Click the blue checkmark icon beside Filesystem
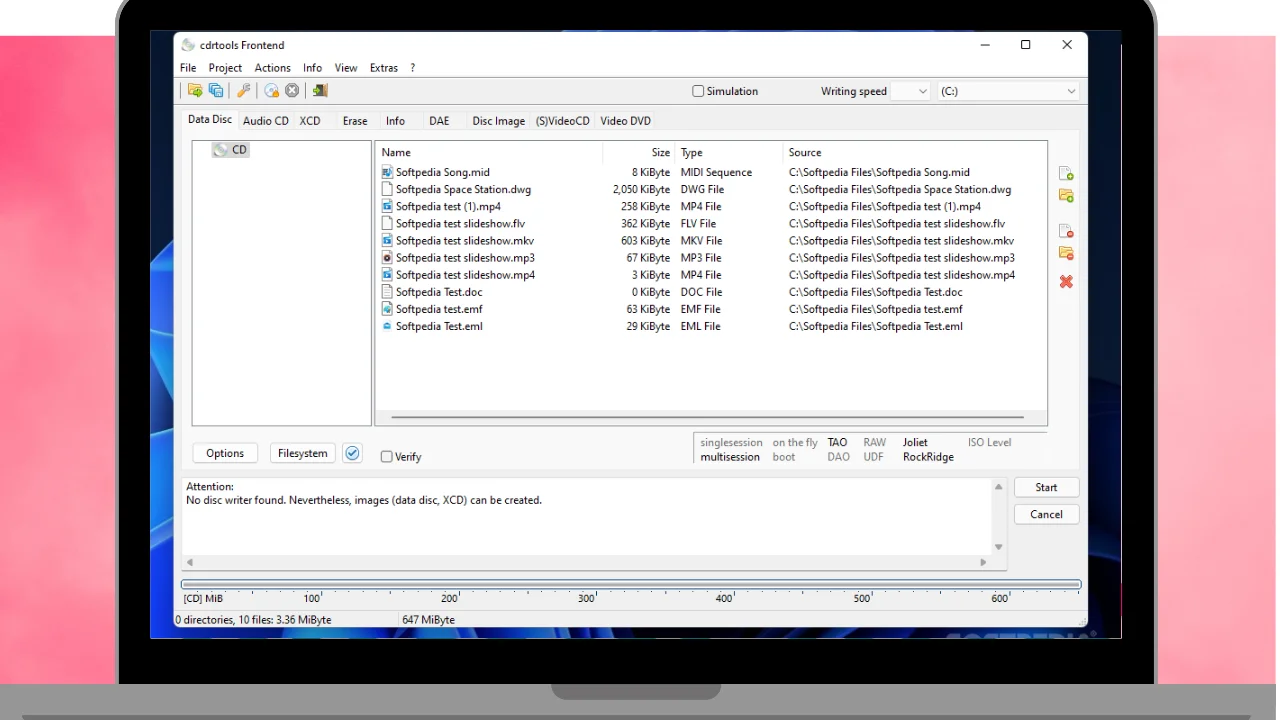The width and height of the screenshot is (1280, 720). [352, 453]
